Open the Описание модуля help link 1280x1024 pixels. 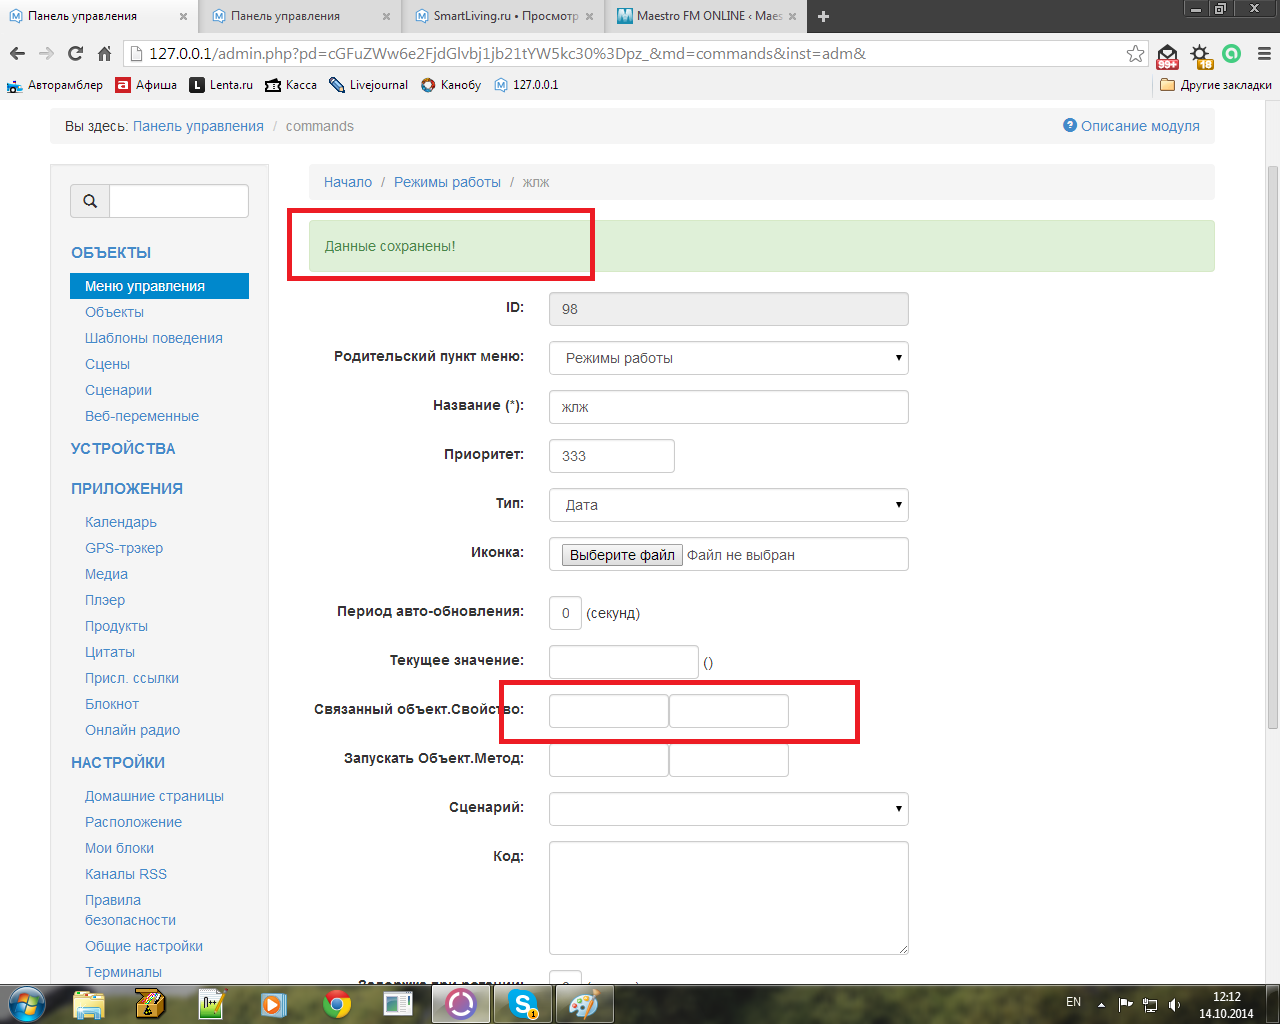[x=1131, y=126]
